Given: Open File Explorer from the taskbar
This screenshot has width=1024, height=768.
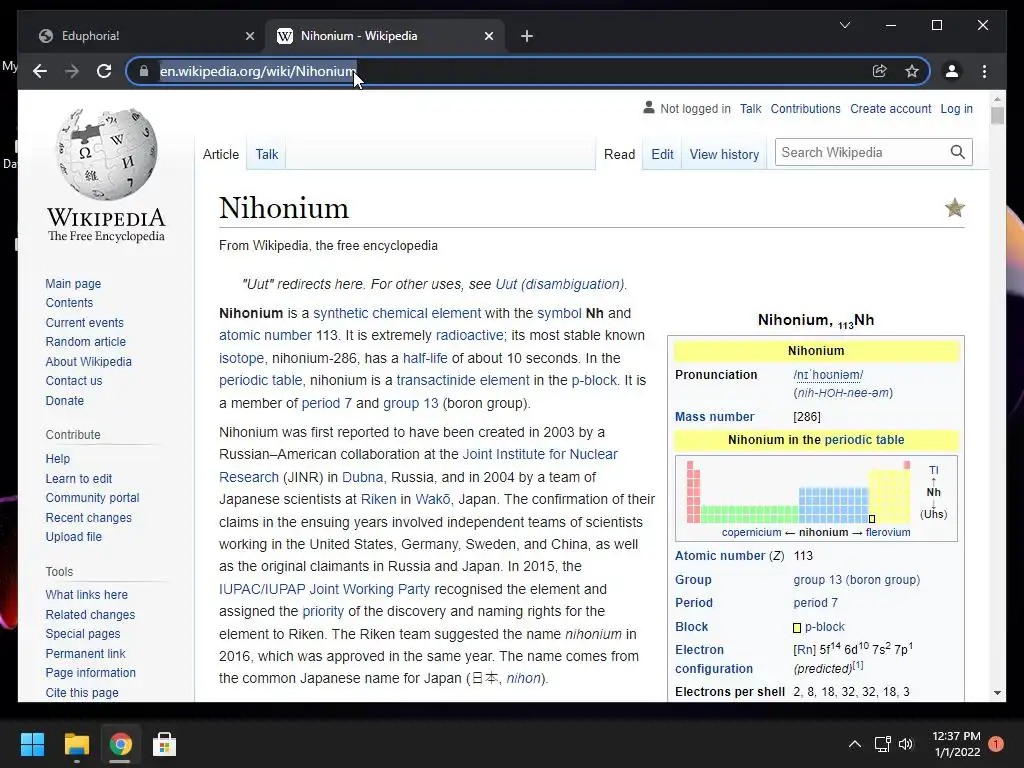Looking at the screenshot, I should click(x=76, y=744).
